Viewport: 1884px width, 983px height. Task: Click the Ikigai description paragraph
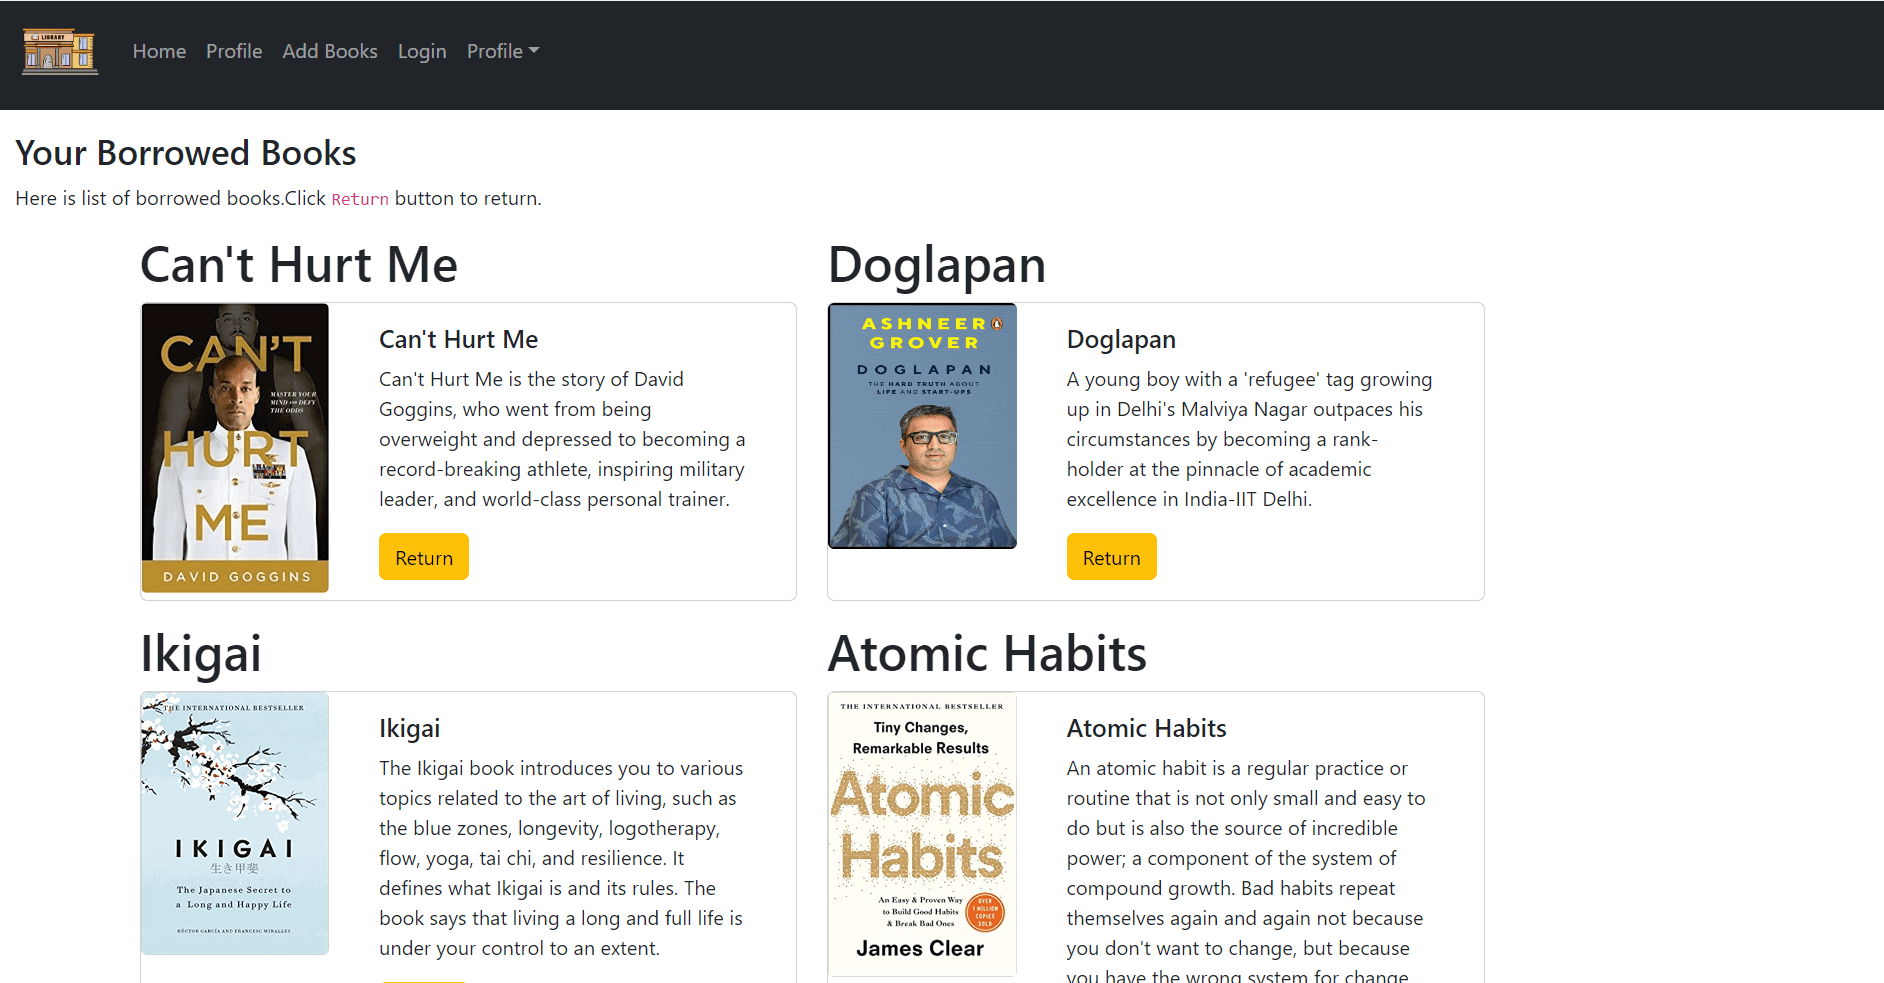tap(562, 858)
